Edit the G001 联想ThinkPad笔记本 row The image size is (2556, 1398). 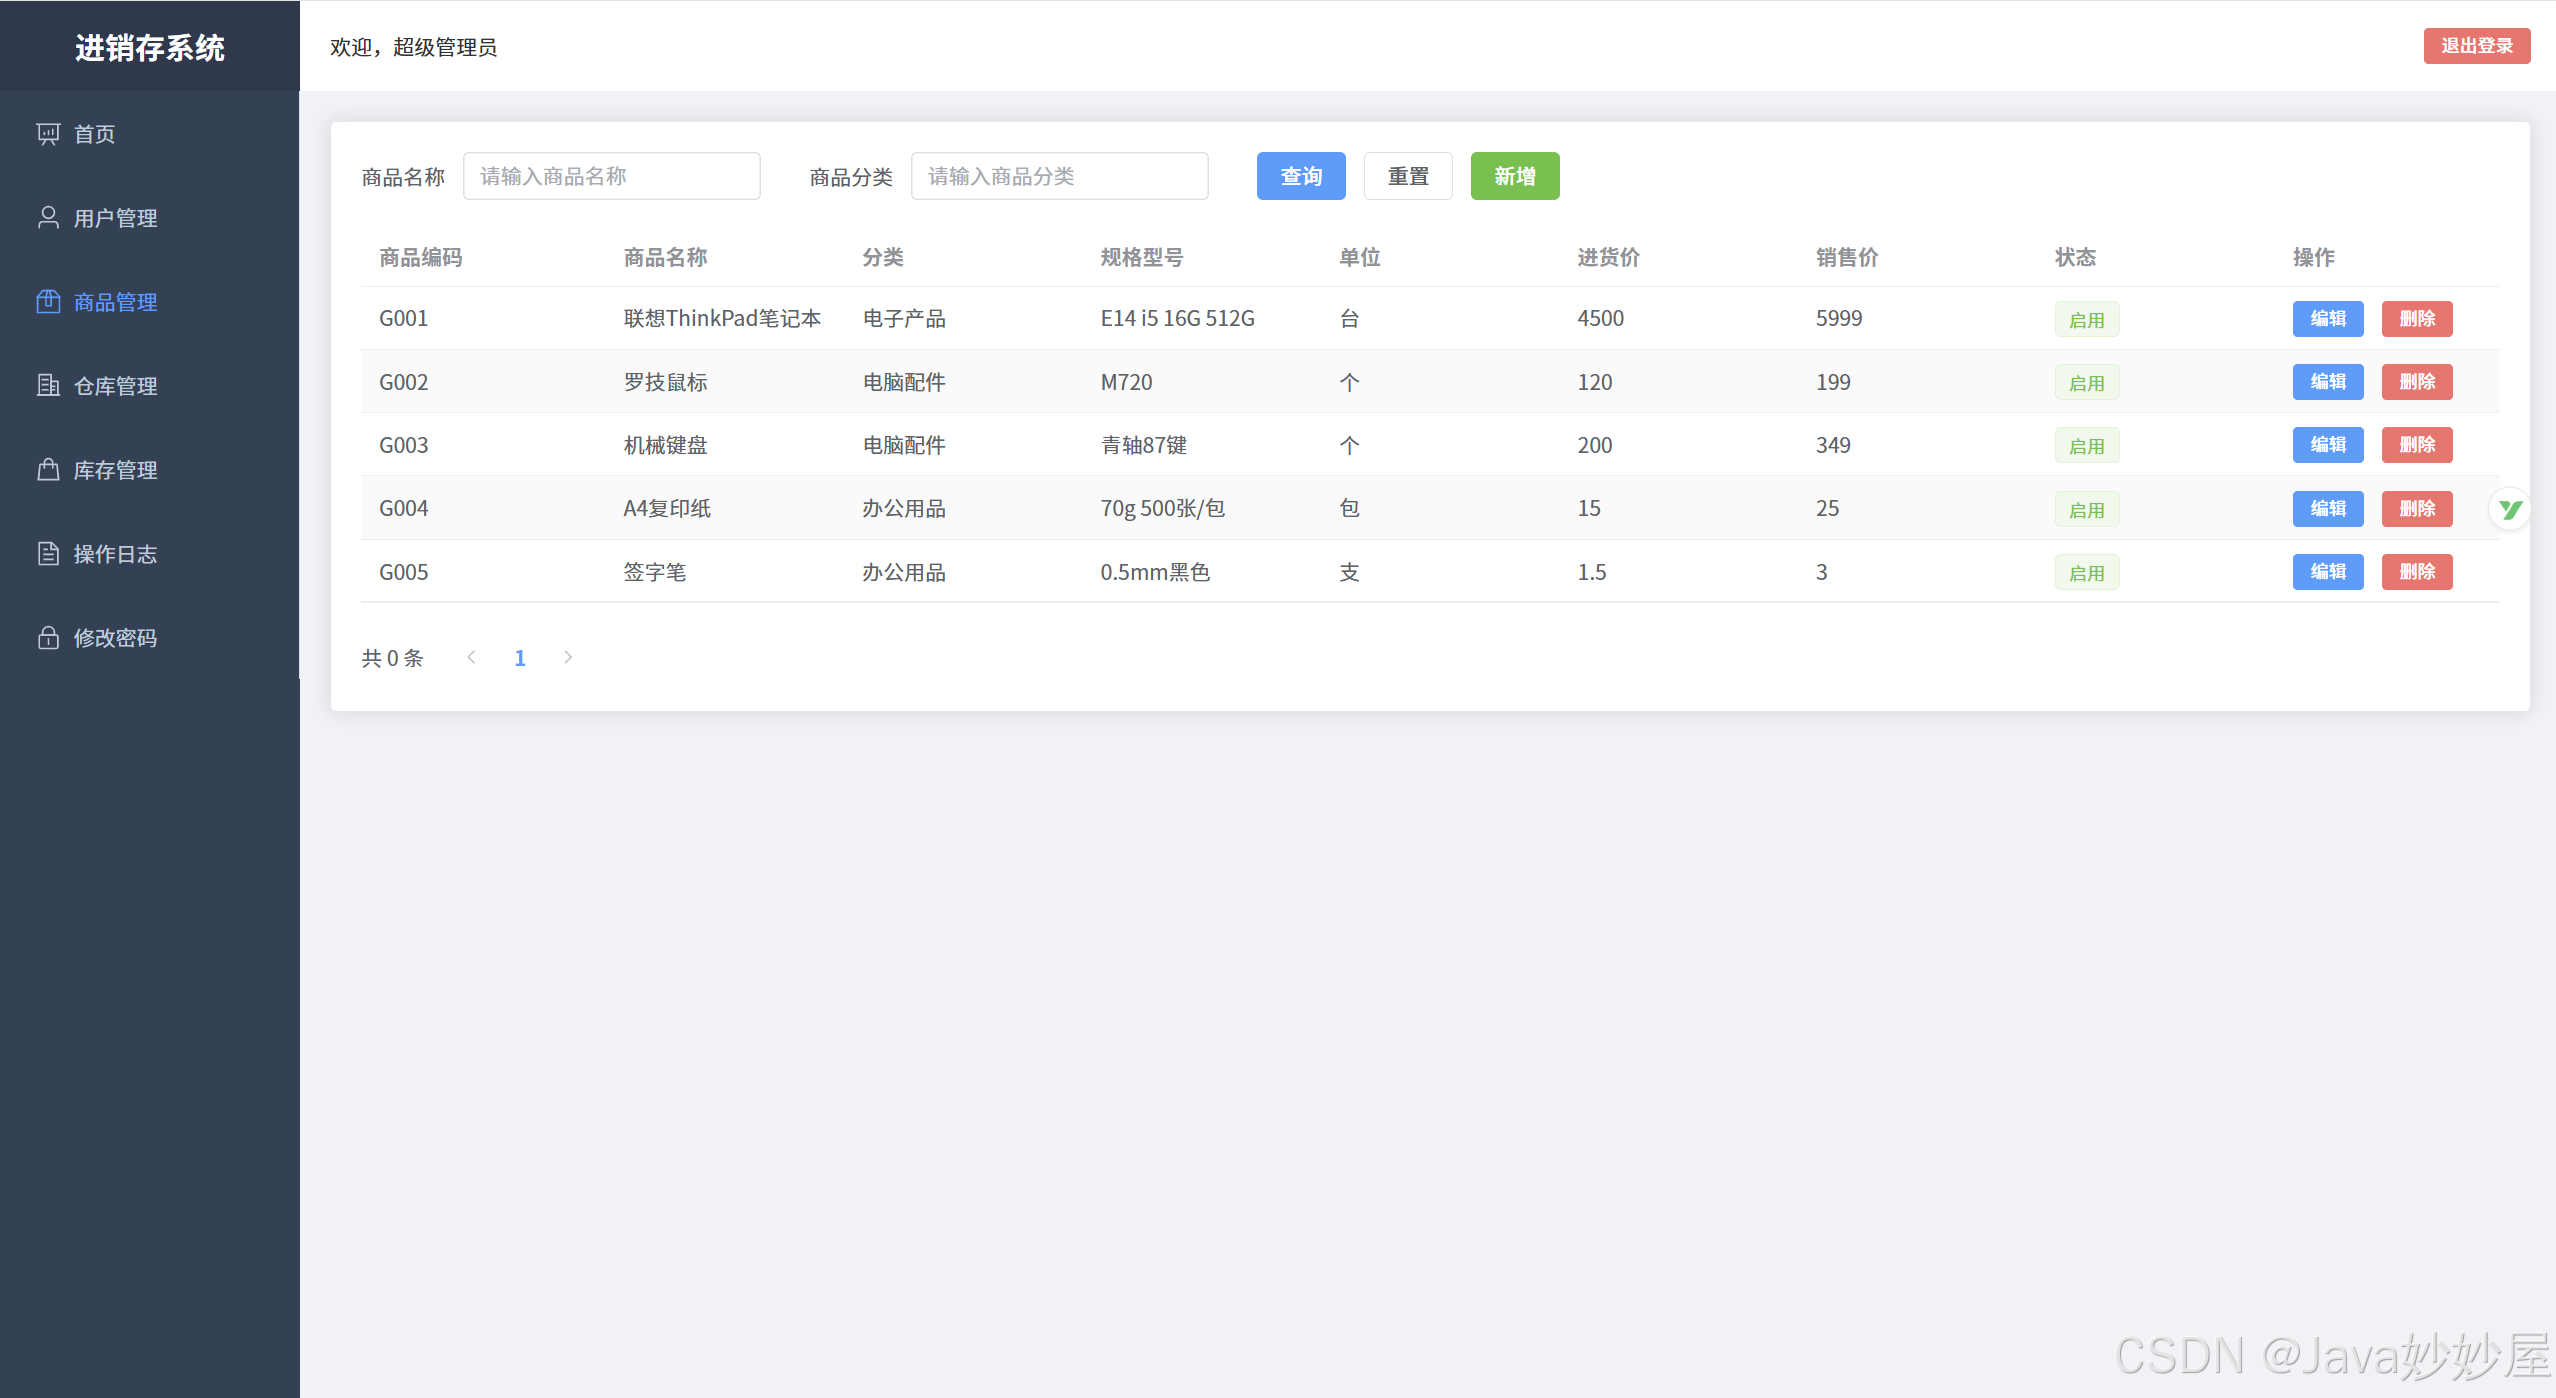2328,319
